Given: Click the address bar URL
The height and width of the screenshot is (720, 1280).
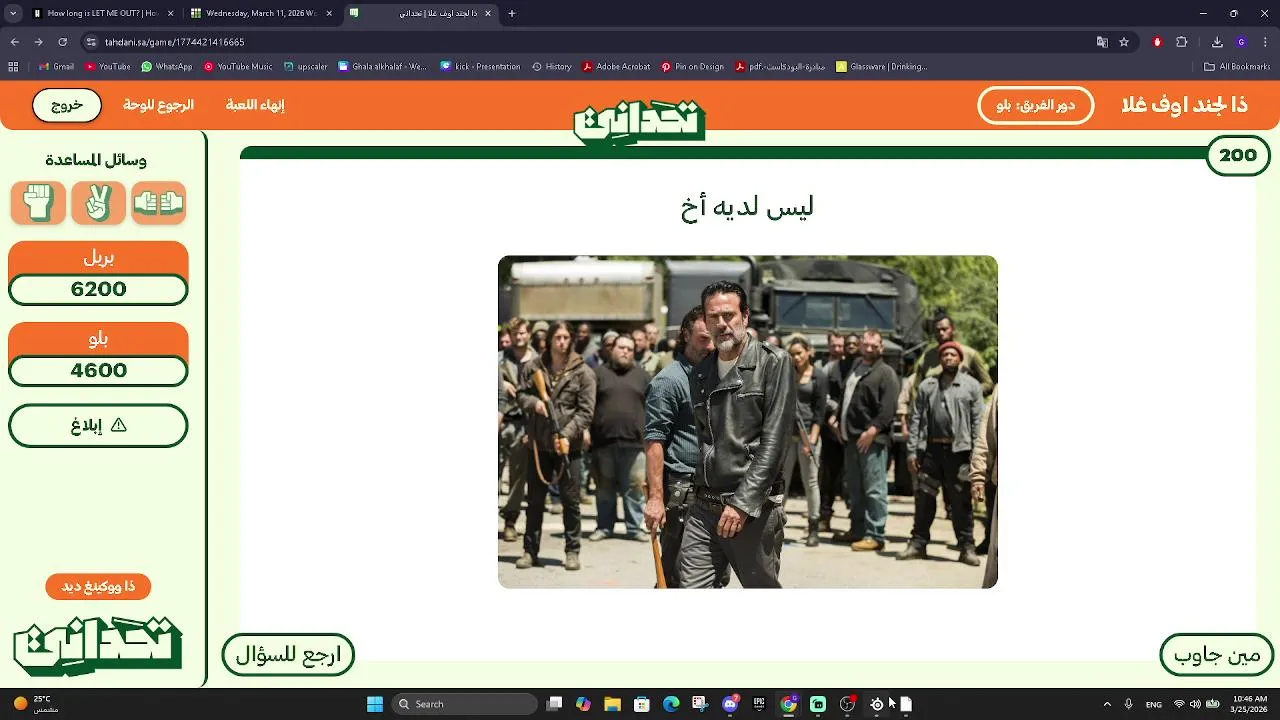Looking at the screenshot, I should pyautogui.click(x=175, y=42).
